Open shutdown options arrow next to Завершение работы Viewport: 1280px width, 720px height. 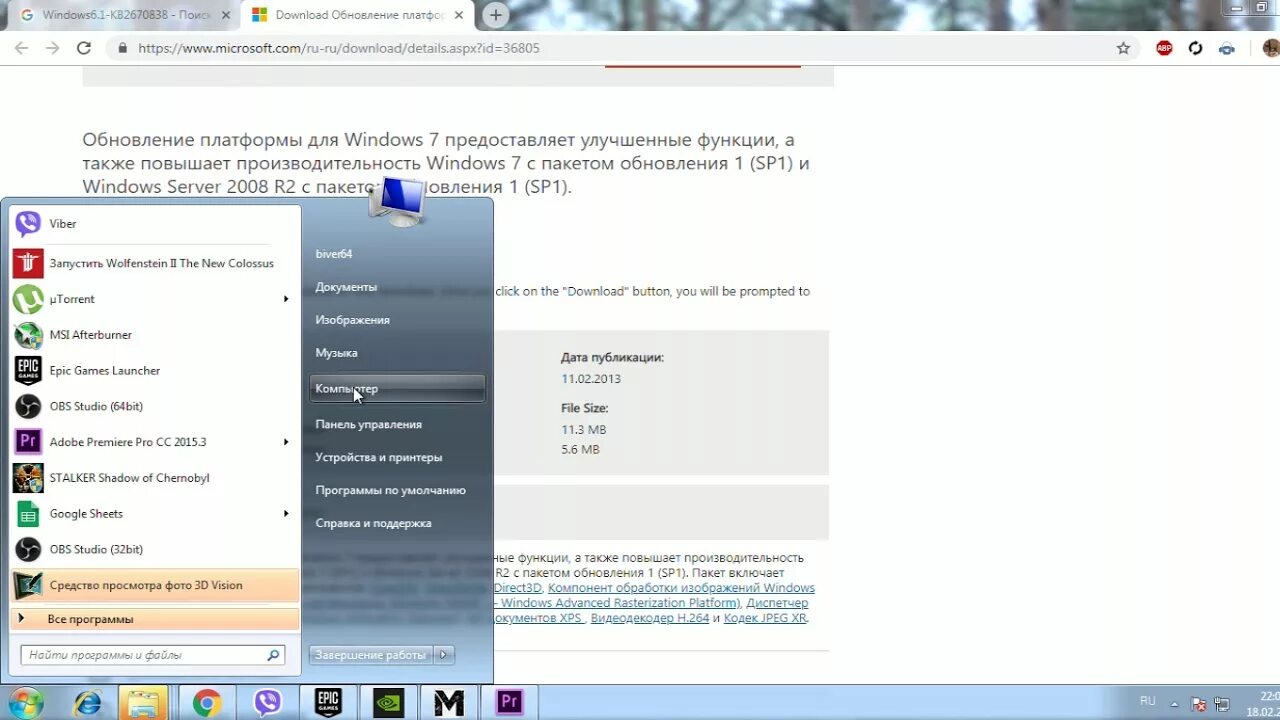coord(445,655)
